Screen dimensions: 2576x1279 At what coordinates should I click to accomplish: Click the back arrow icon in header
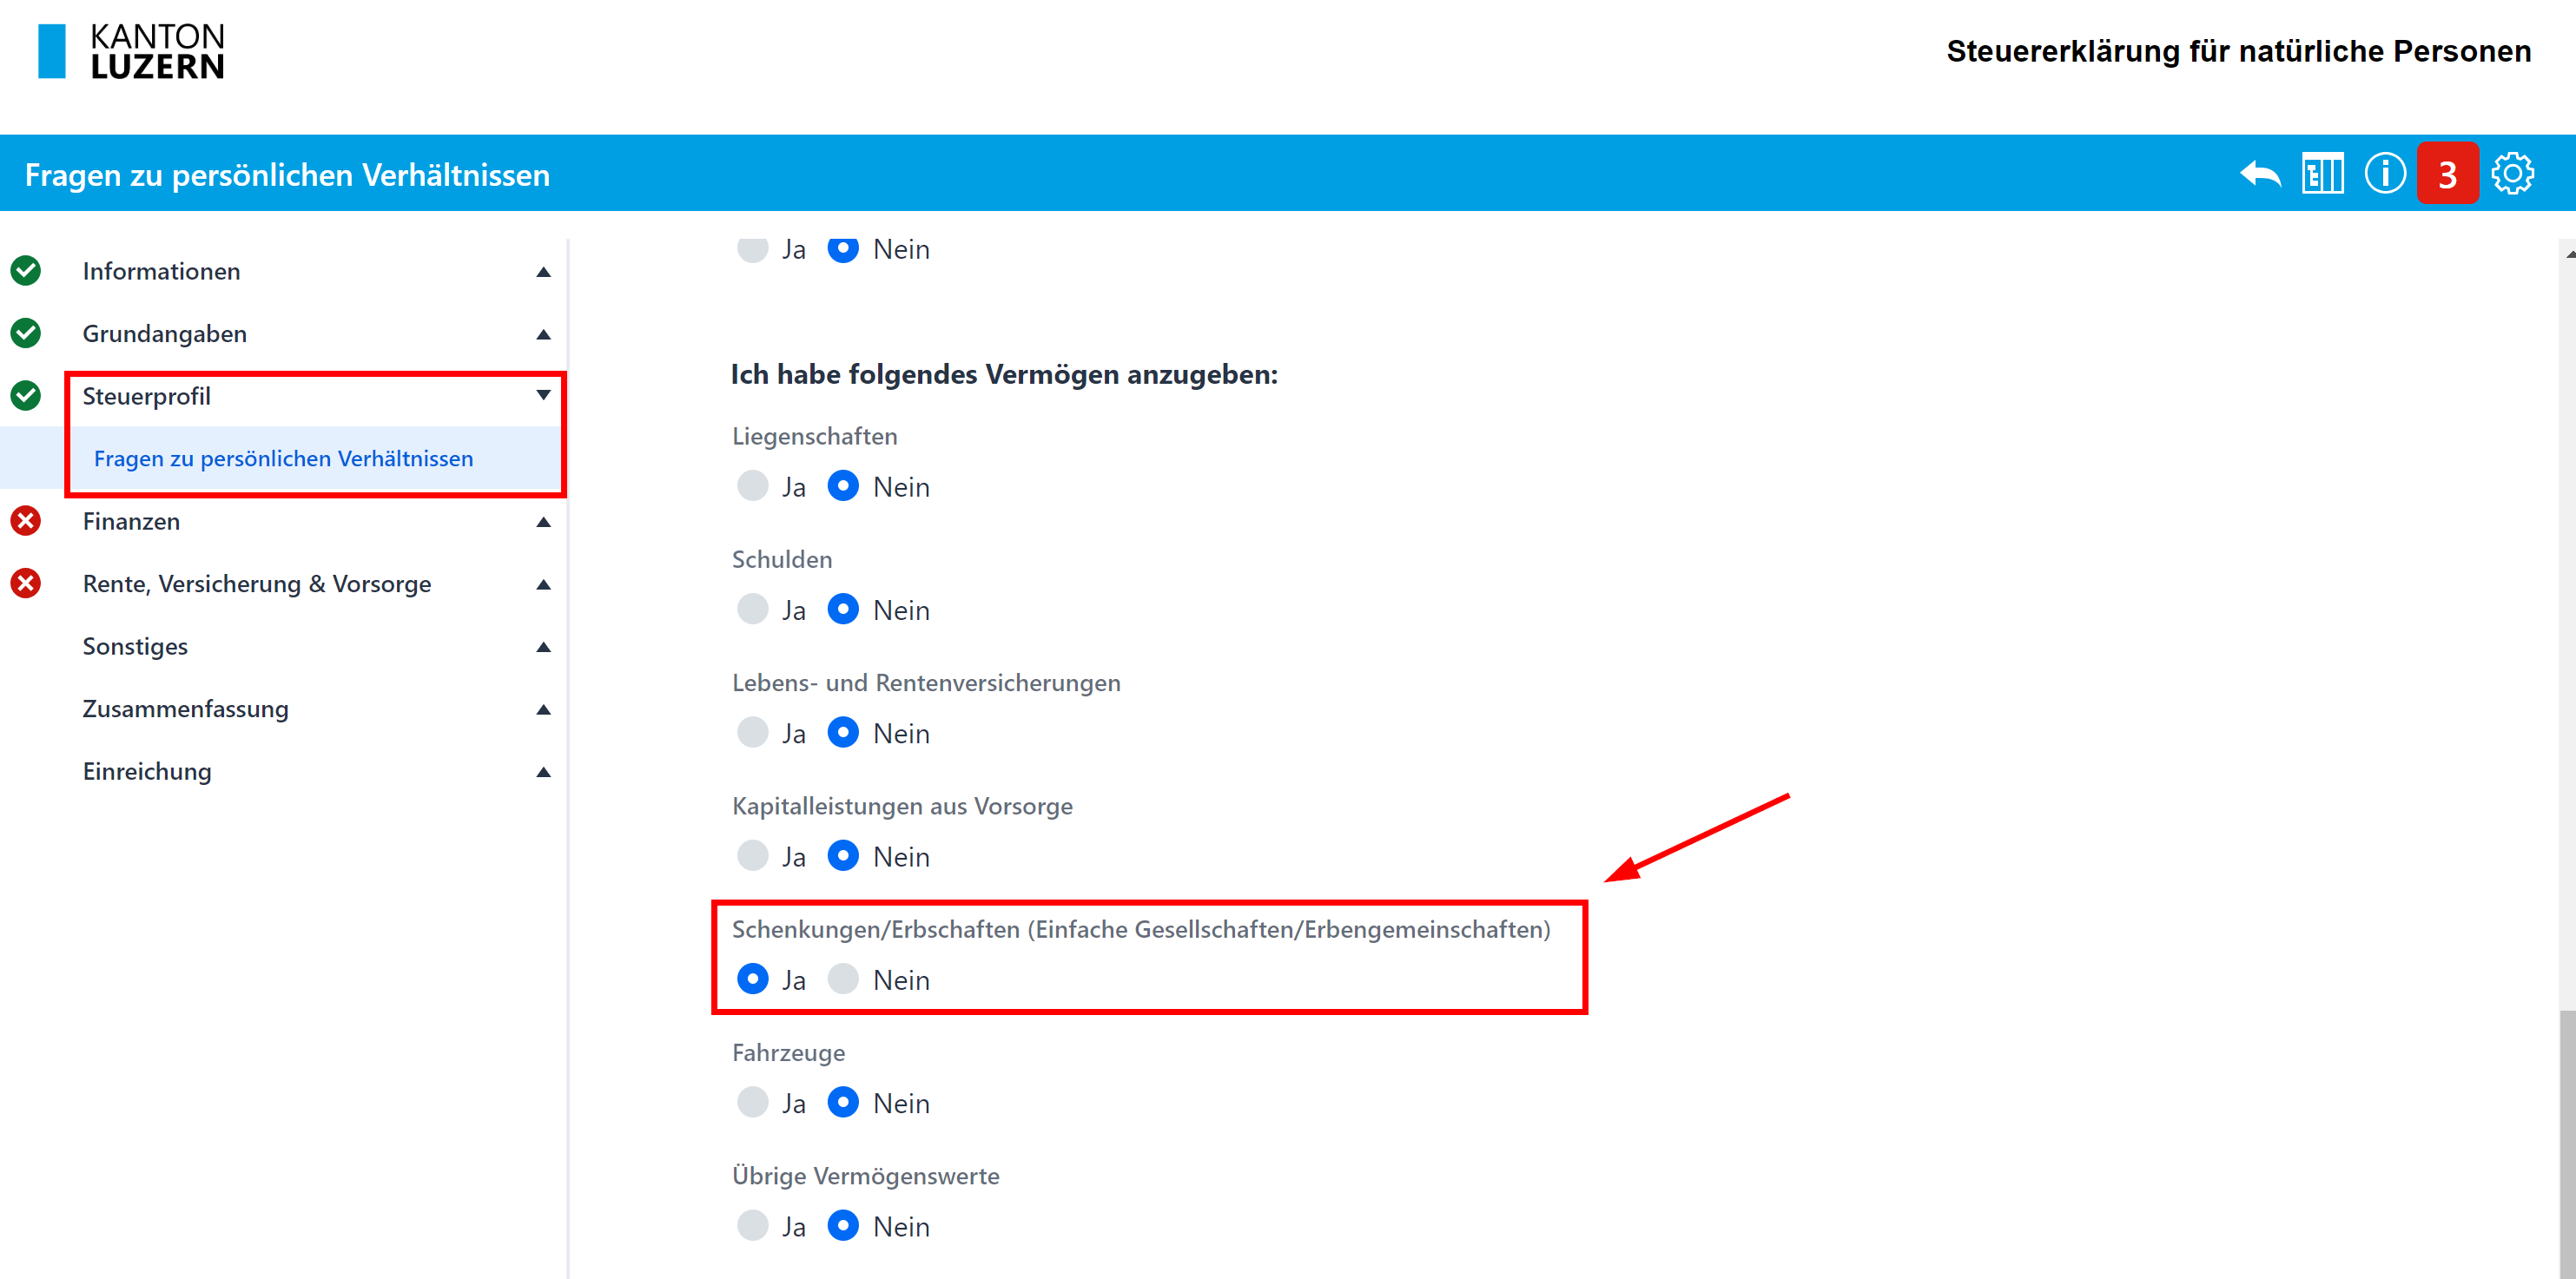click(2260, 174)
